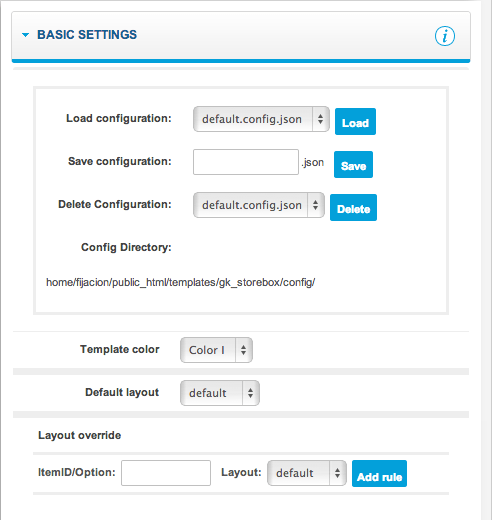The height and width of the screenshot is (520, 495).
Task: Click the Delete Configuration stepper arrows
Action: pos(316,205)
